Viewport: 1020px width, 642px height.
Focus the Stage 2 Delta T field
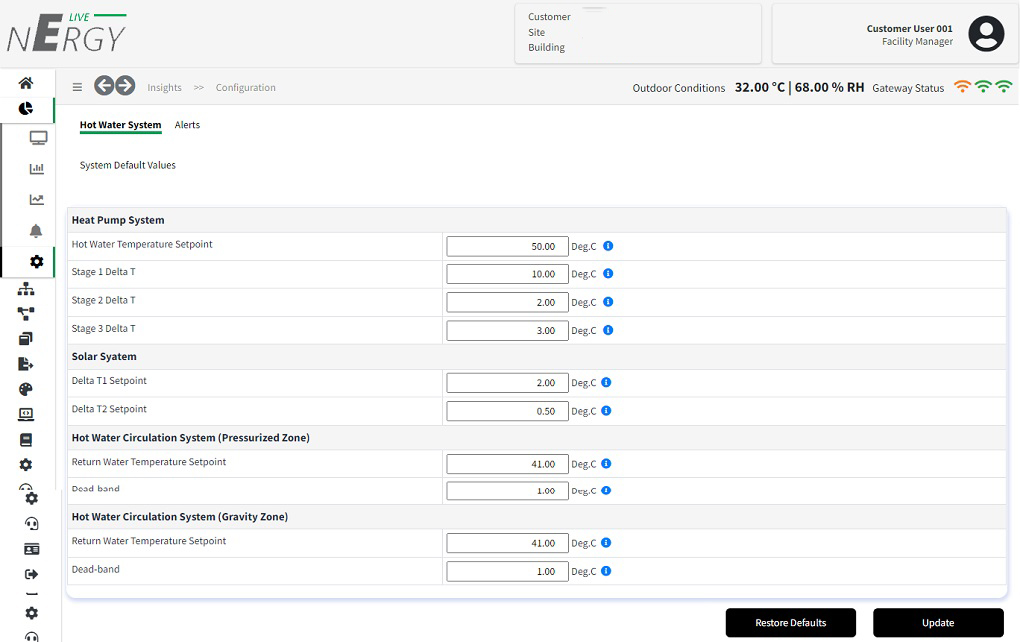point(507,302)
